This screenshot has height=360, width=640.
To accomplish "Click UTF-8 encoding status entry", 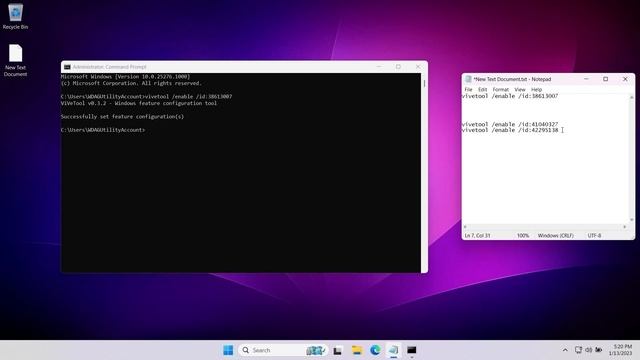I will tap(594, 236).
